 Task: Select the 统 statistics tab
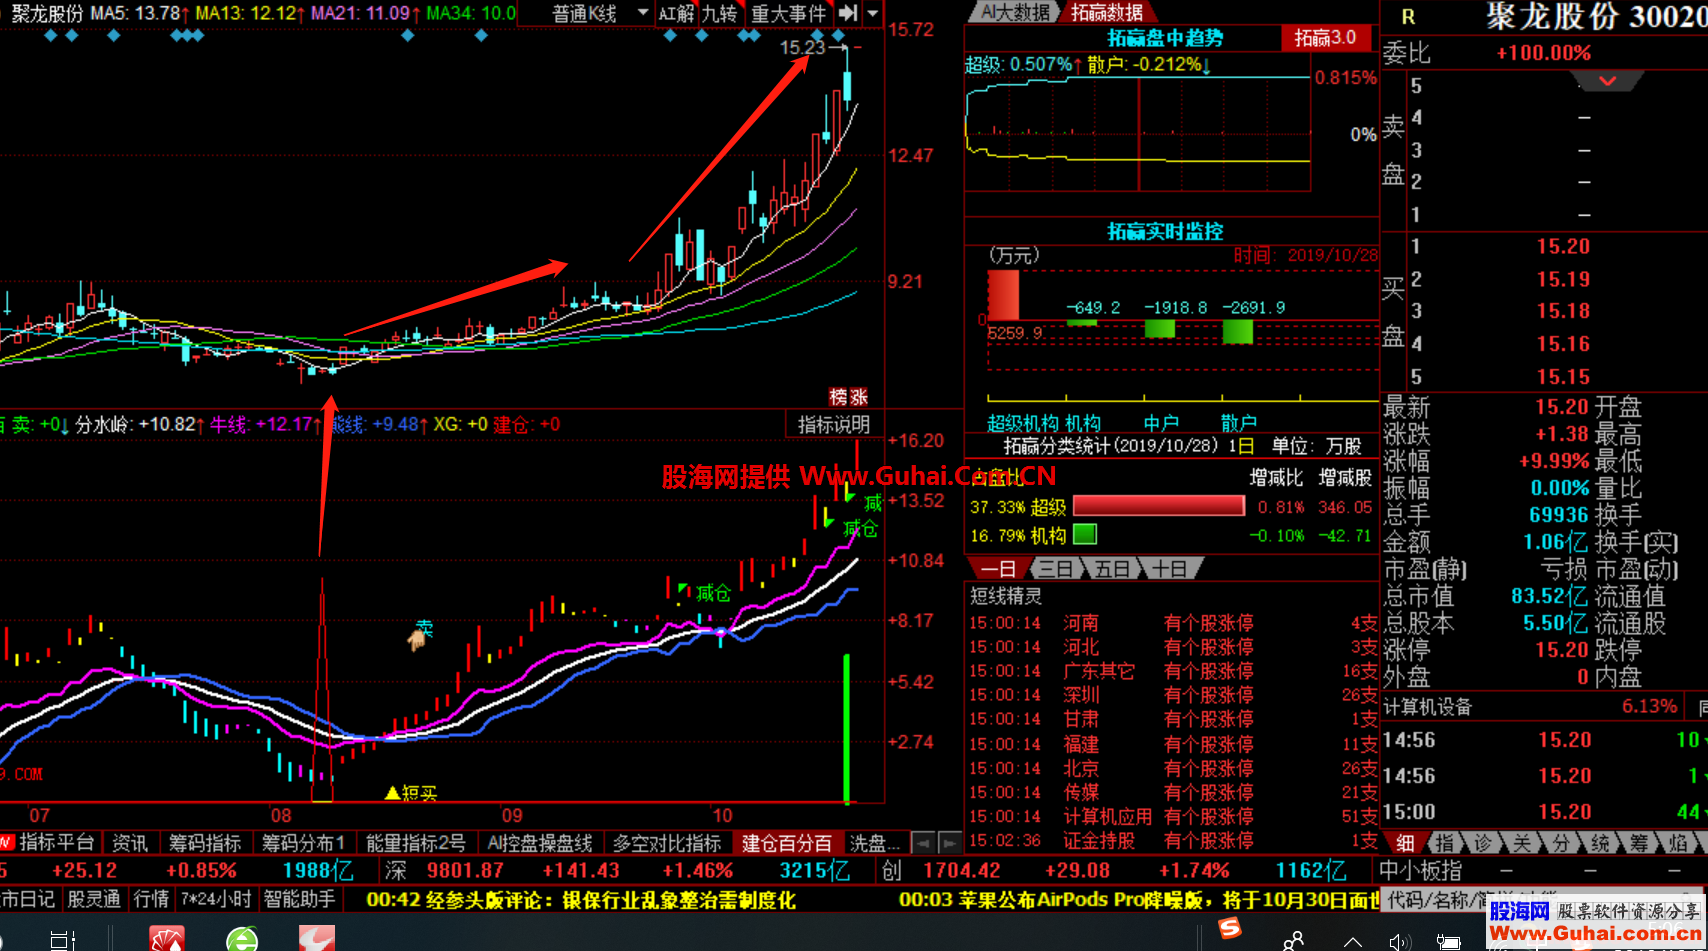[1600, 843]
